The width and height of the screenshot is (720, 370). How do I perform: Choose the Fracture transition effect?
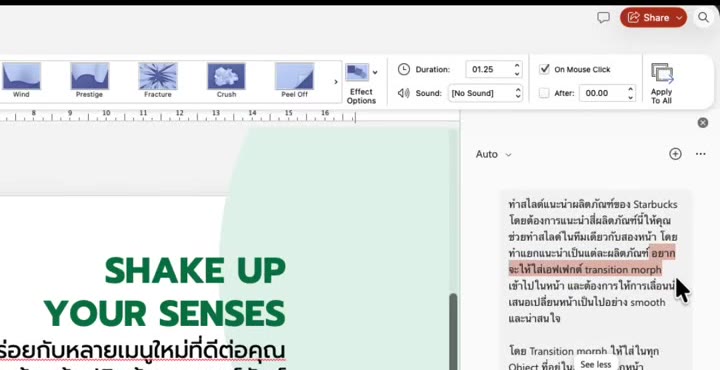pos(158,79)
